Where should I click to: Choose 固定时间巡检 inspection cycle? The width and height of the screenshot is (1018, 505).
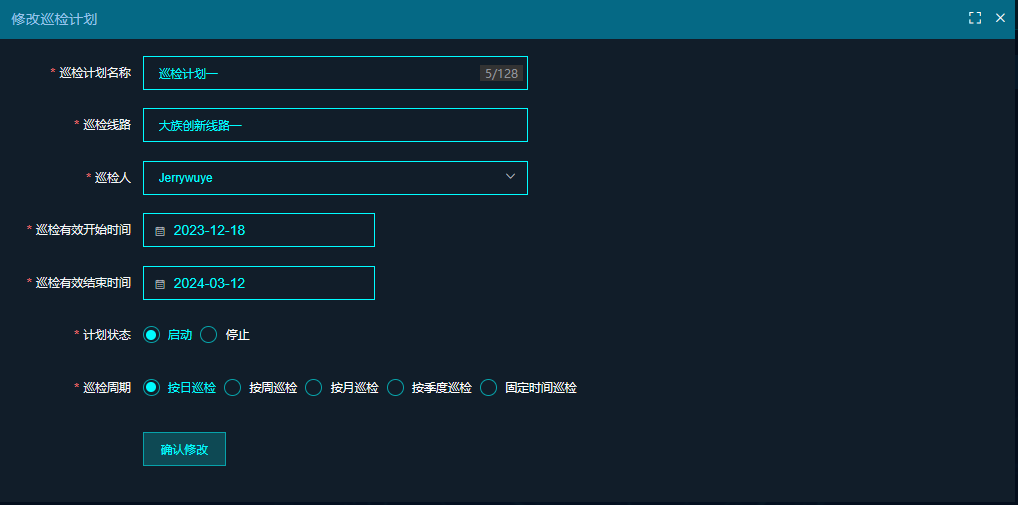(488, 388)
